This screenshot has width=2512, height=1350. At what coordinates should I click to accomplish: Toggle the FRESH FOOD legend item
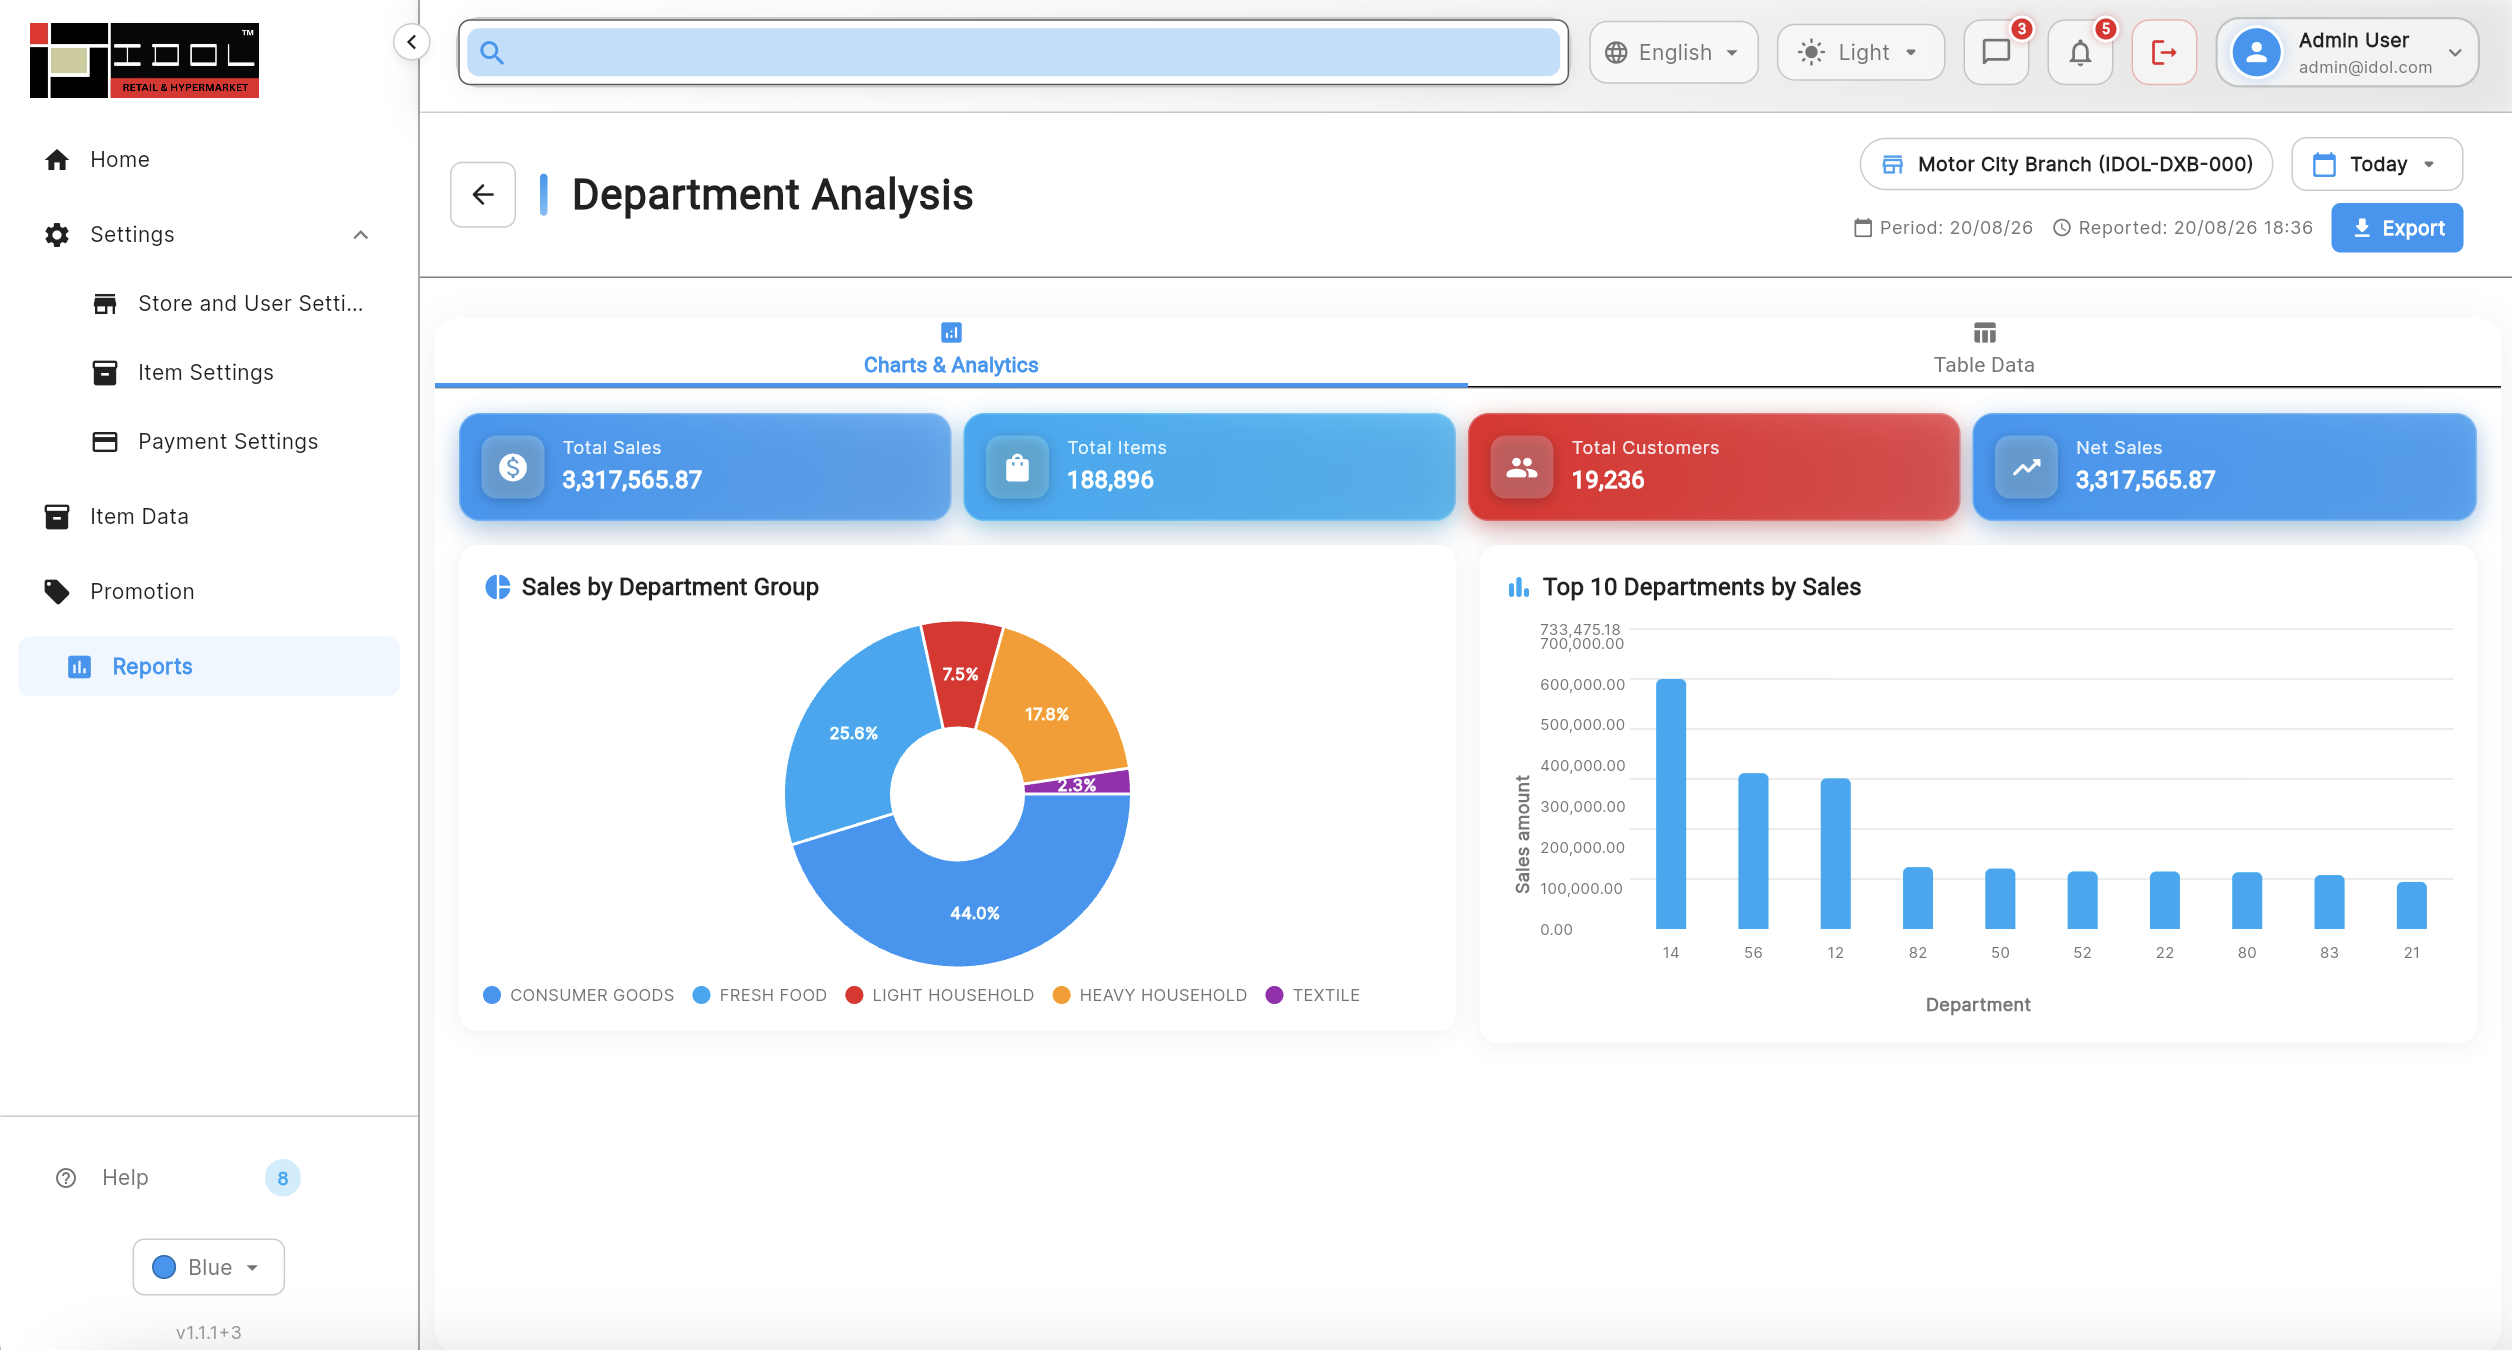(x=760, y=995)
